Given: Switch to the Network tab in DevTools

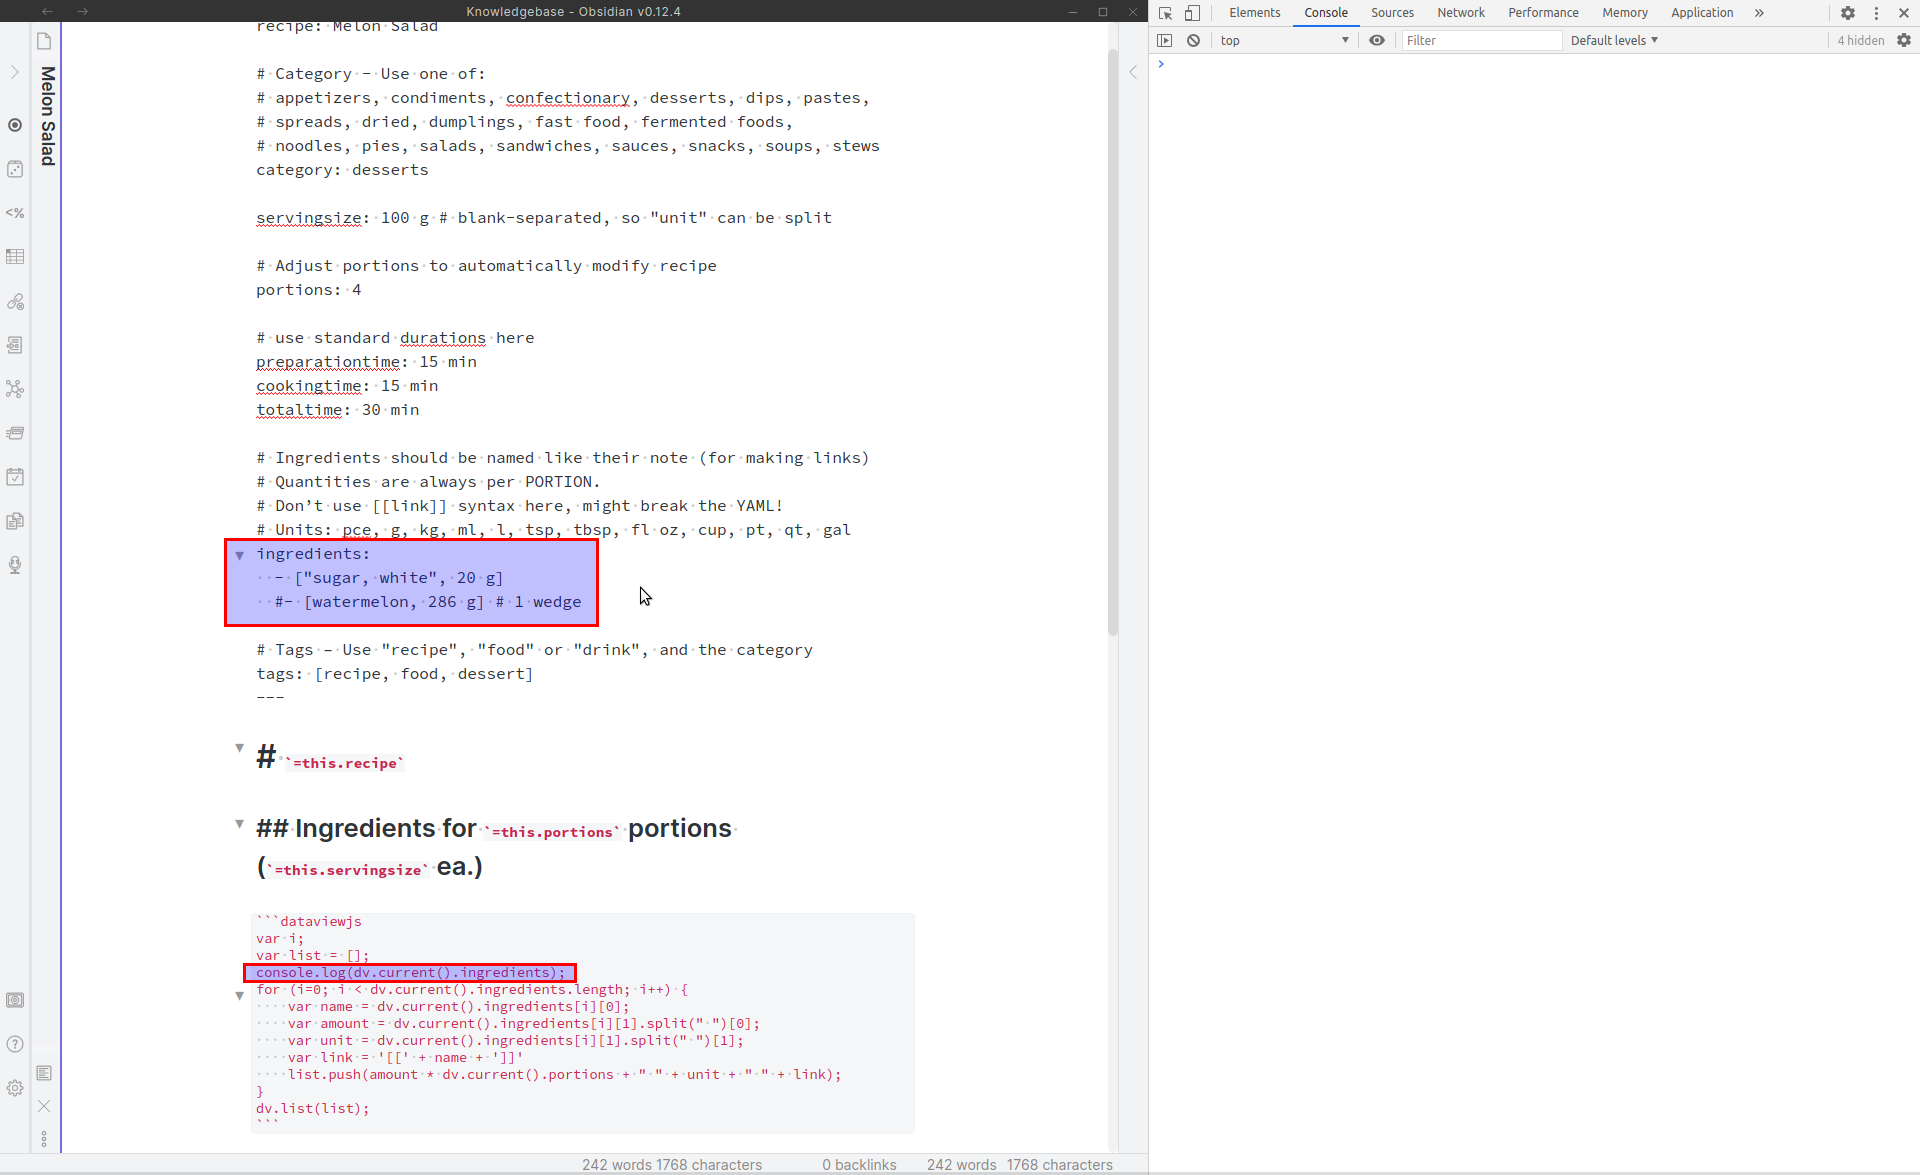Looking at the screenshot, I should [x=1460, y=13].
